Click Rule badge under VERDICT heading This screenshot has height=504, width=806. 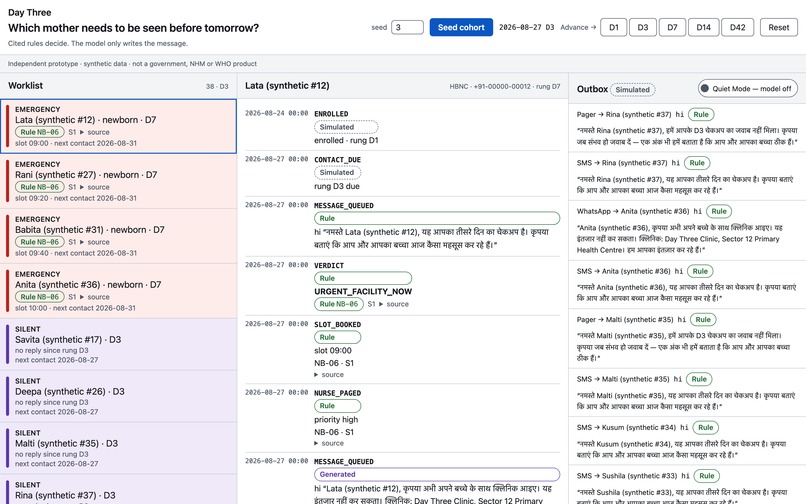363,278
